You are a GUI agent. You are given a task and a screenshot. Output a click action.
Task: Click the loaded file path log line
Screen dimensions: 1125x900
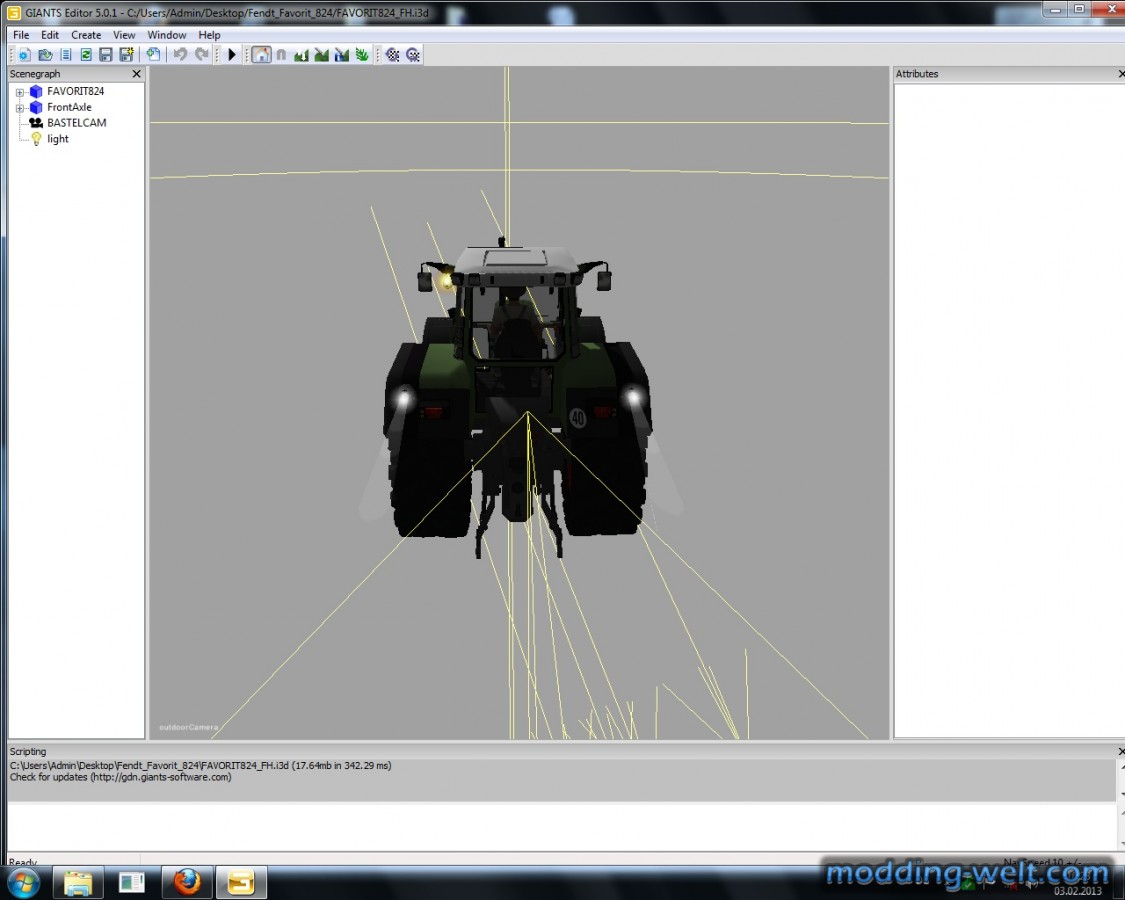200,766
